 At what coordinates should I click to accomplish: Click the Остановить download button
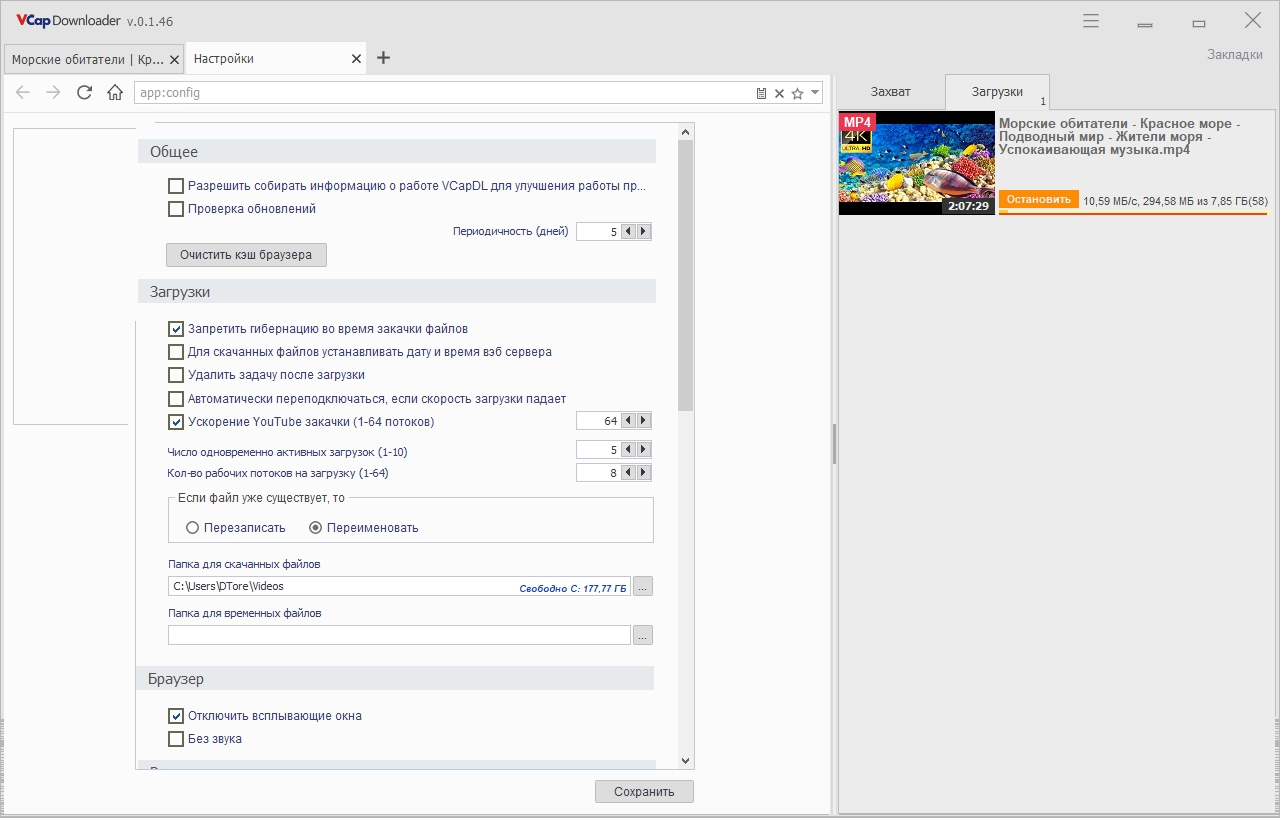coord(1038,199)
